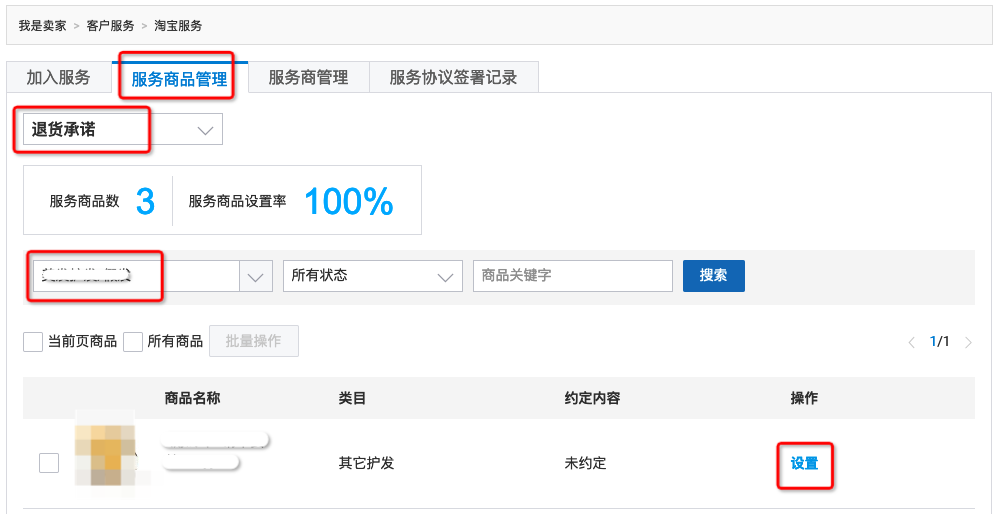Go to previous page arrow
This screenshot has height=514, width=994.
click(912, 342)
